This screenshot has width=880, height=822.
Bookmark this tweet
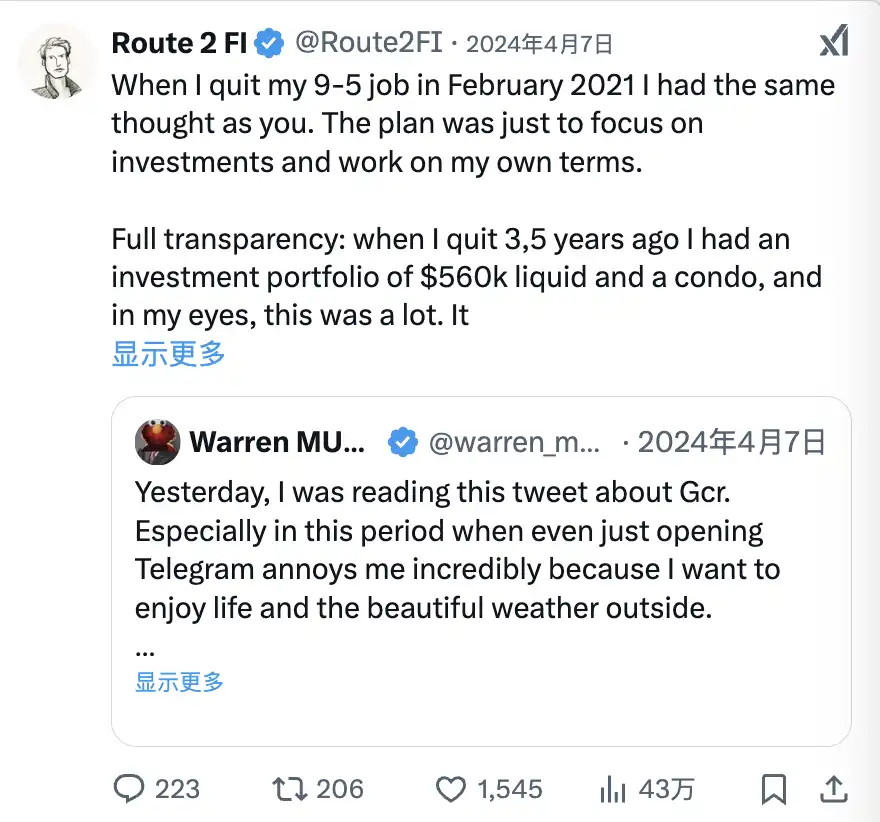pos(773,789)
